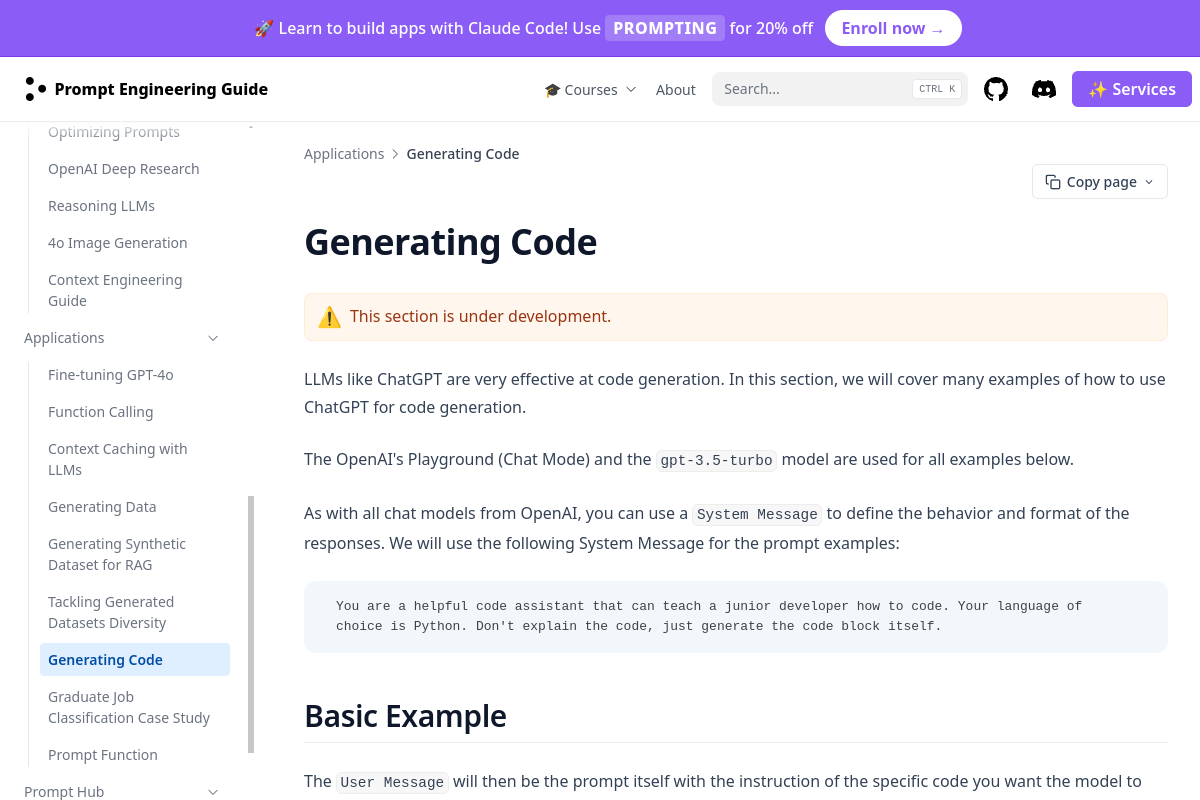Viewport: 1200px width, 800px height.
Task: Click the Enroll now button
Action: click(x=893, y=28)
